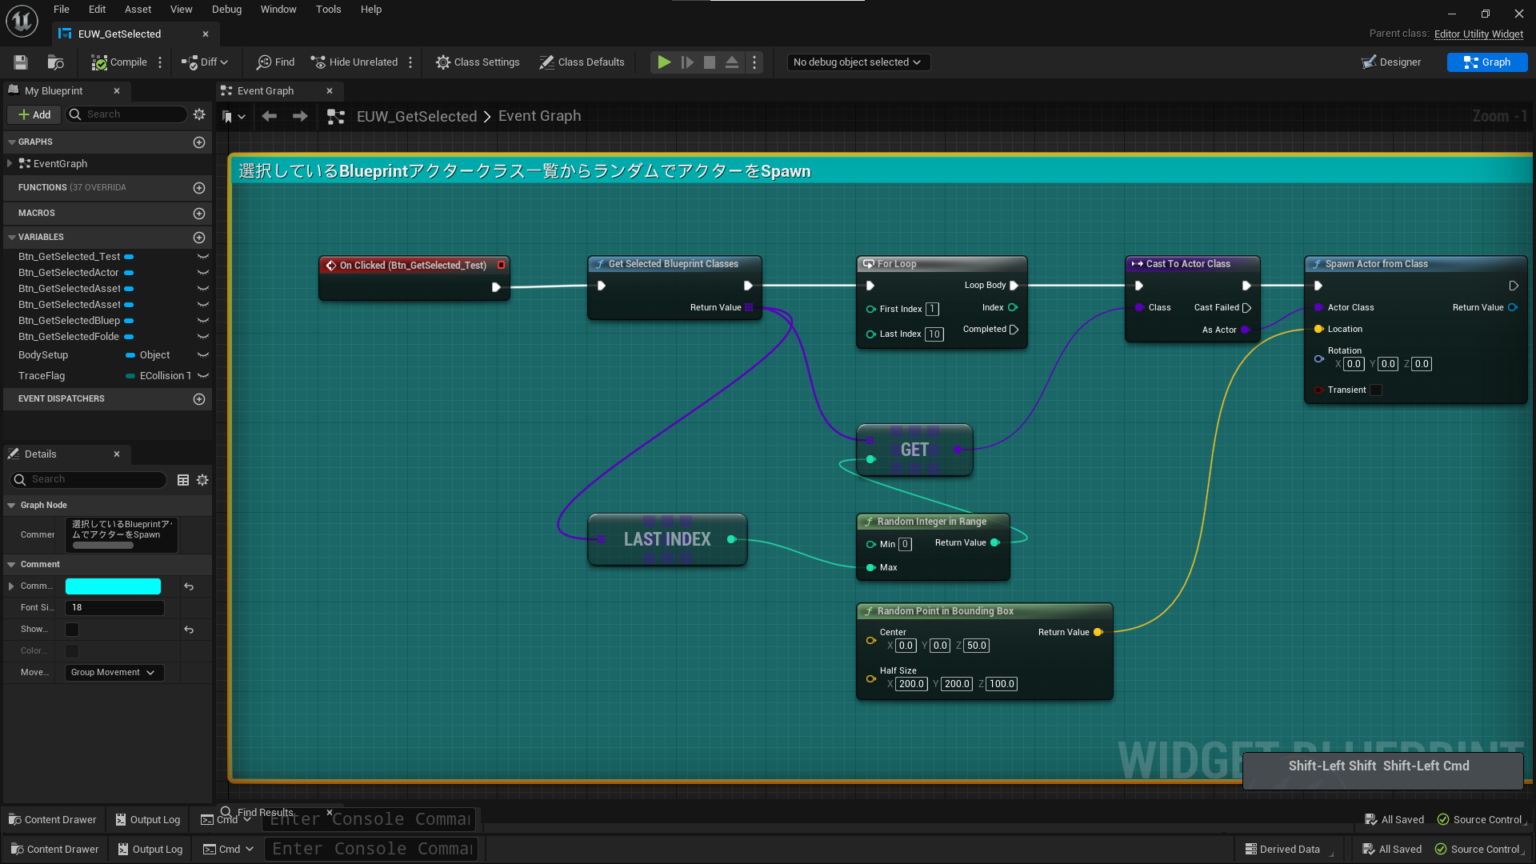Add a new variable with the VARIABLES plus icon
The width and height of the screenshot is (1536, 864).
[199, 237]
